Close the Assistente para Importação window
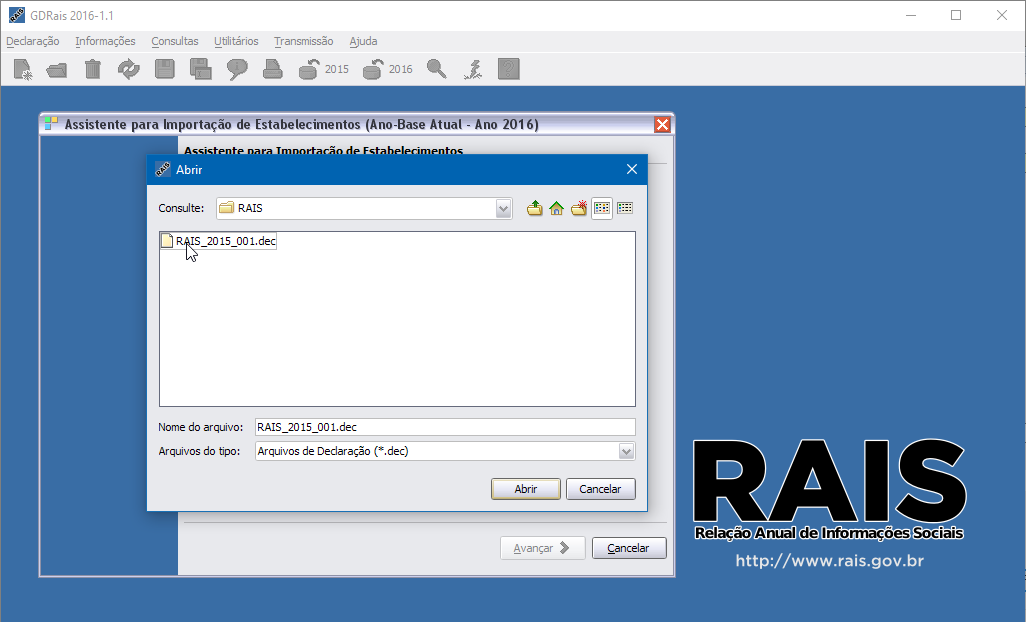 (662, 124)
